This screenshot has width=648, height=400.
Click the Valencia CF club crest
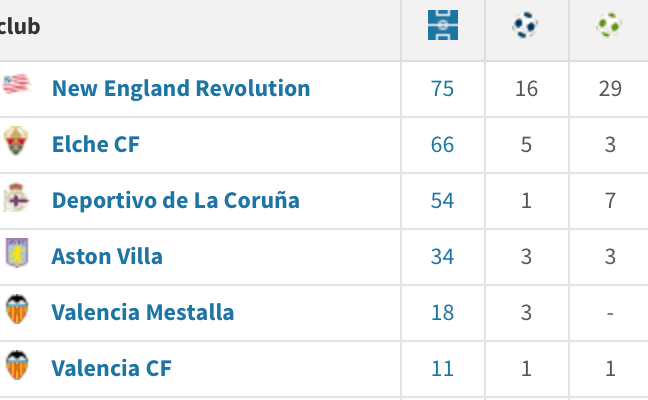point(16,368)
